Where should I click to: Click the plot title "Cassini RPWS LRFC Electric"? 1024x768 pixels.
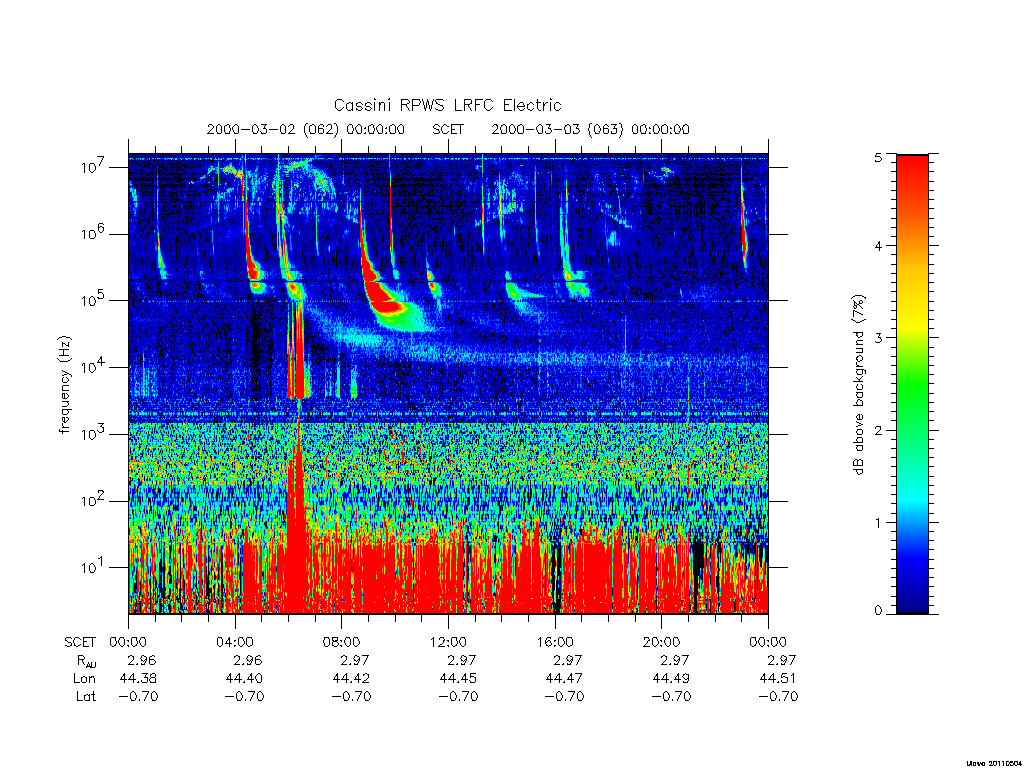tap(447, 105)
